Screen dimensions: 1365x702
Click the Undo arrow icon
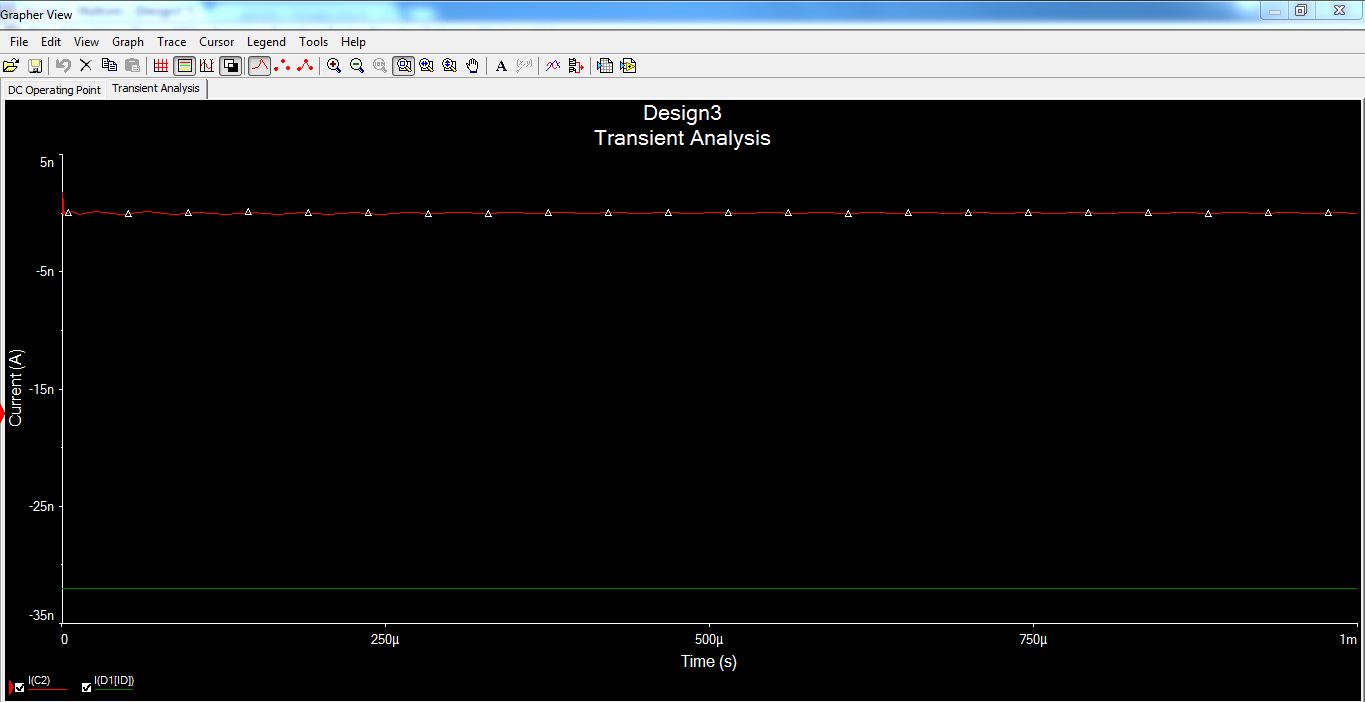(63, 66)
